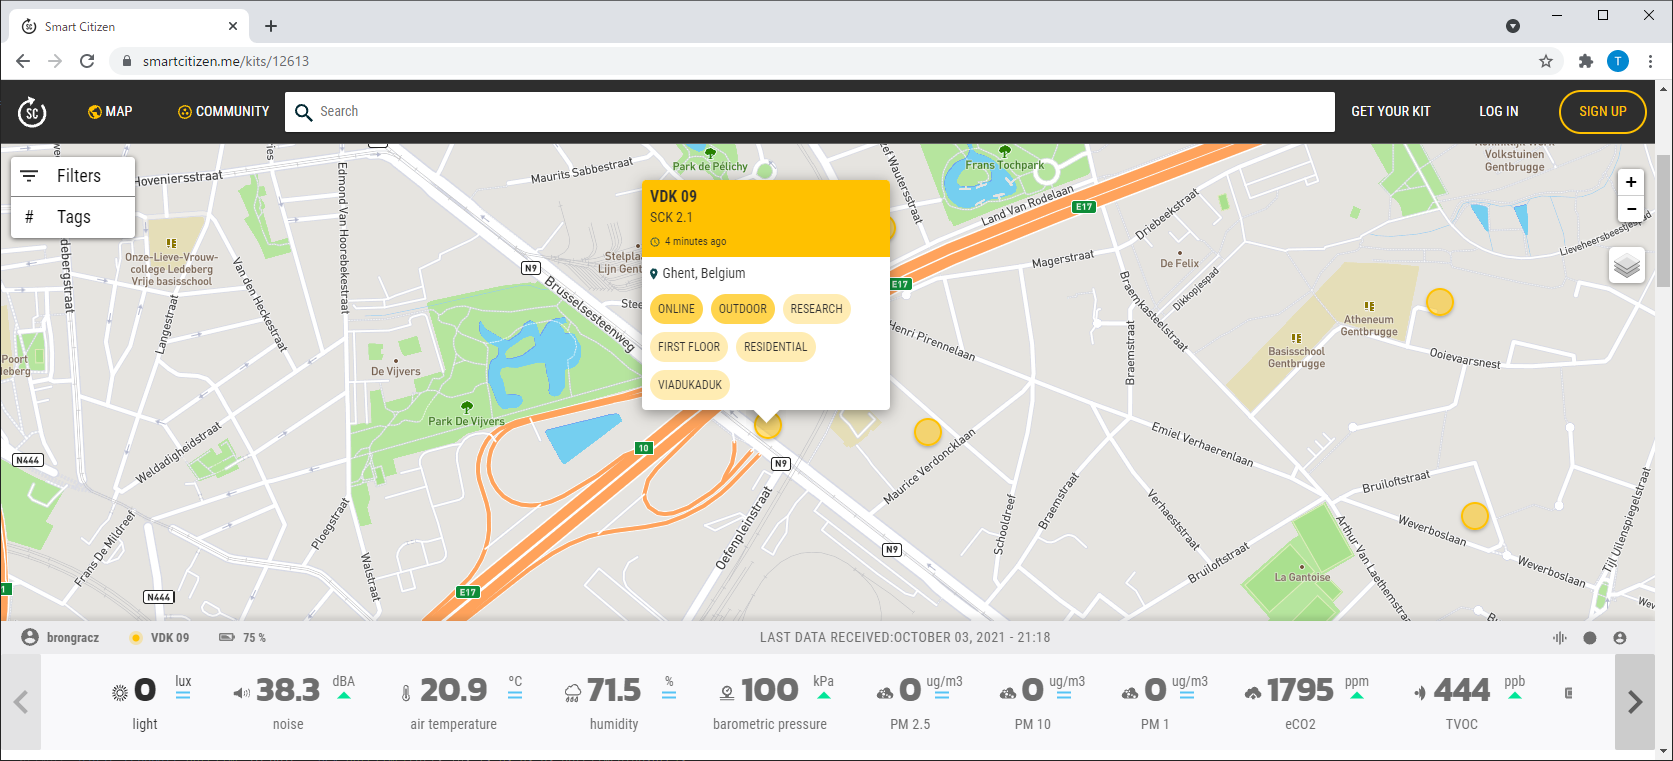Click the LAST DATA RECEIVED timestamp
1673x761 pixels.
(905, 638)
